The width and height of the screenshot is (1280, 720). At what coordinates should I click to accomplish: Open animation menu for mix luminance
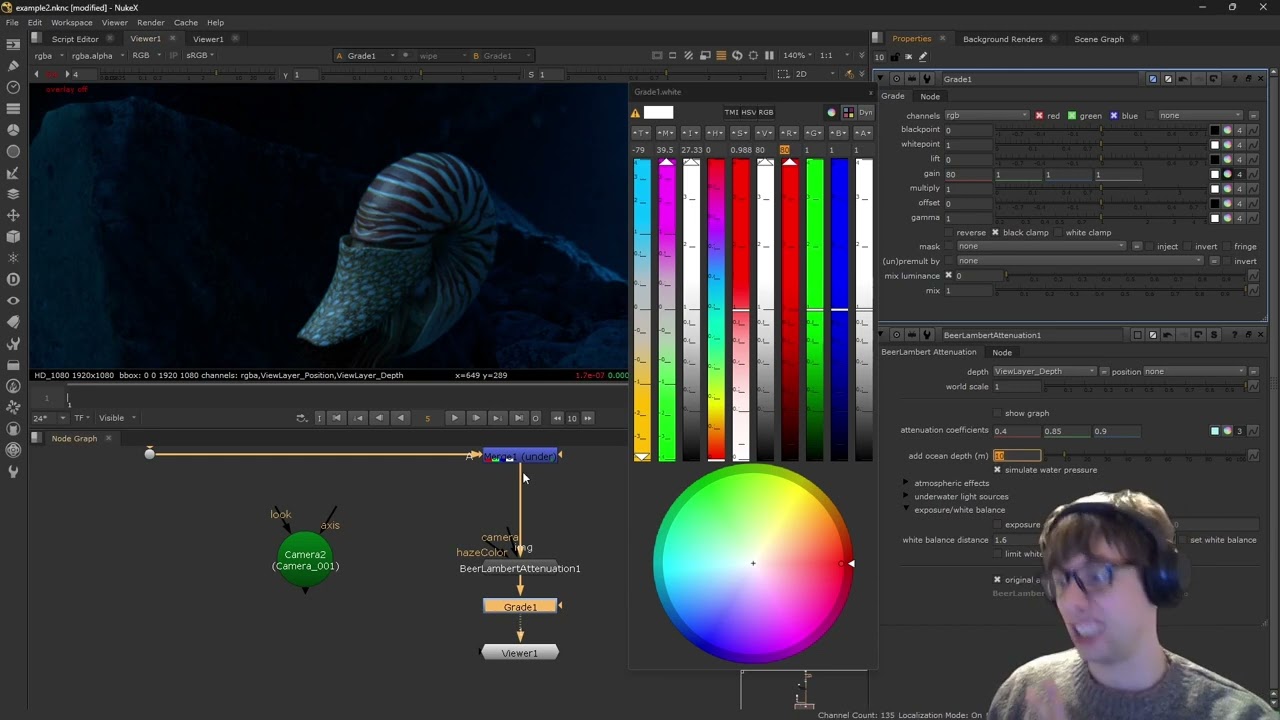click(1252, 276)
